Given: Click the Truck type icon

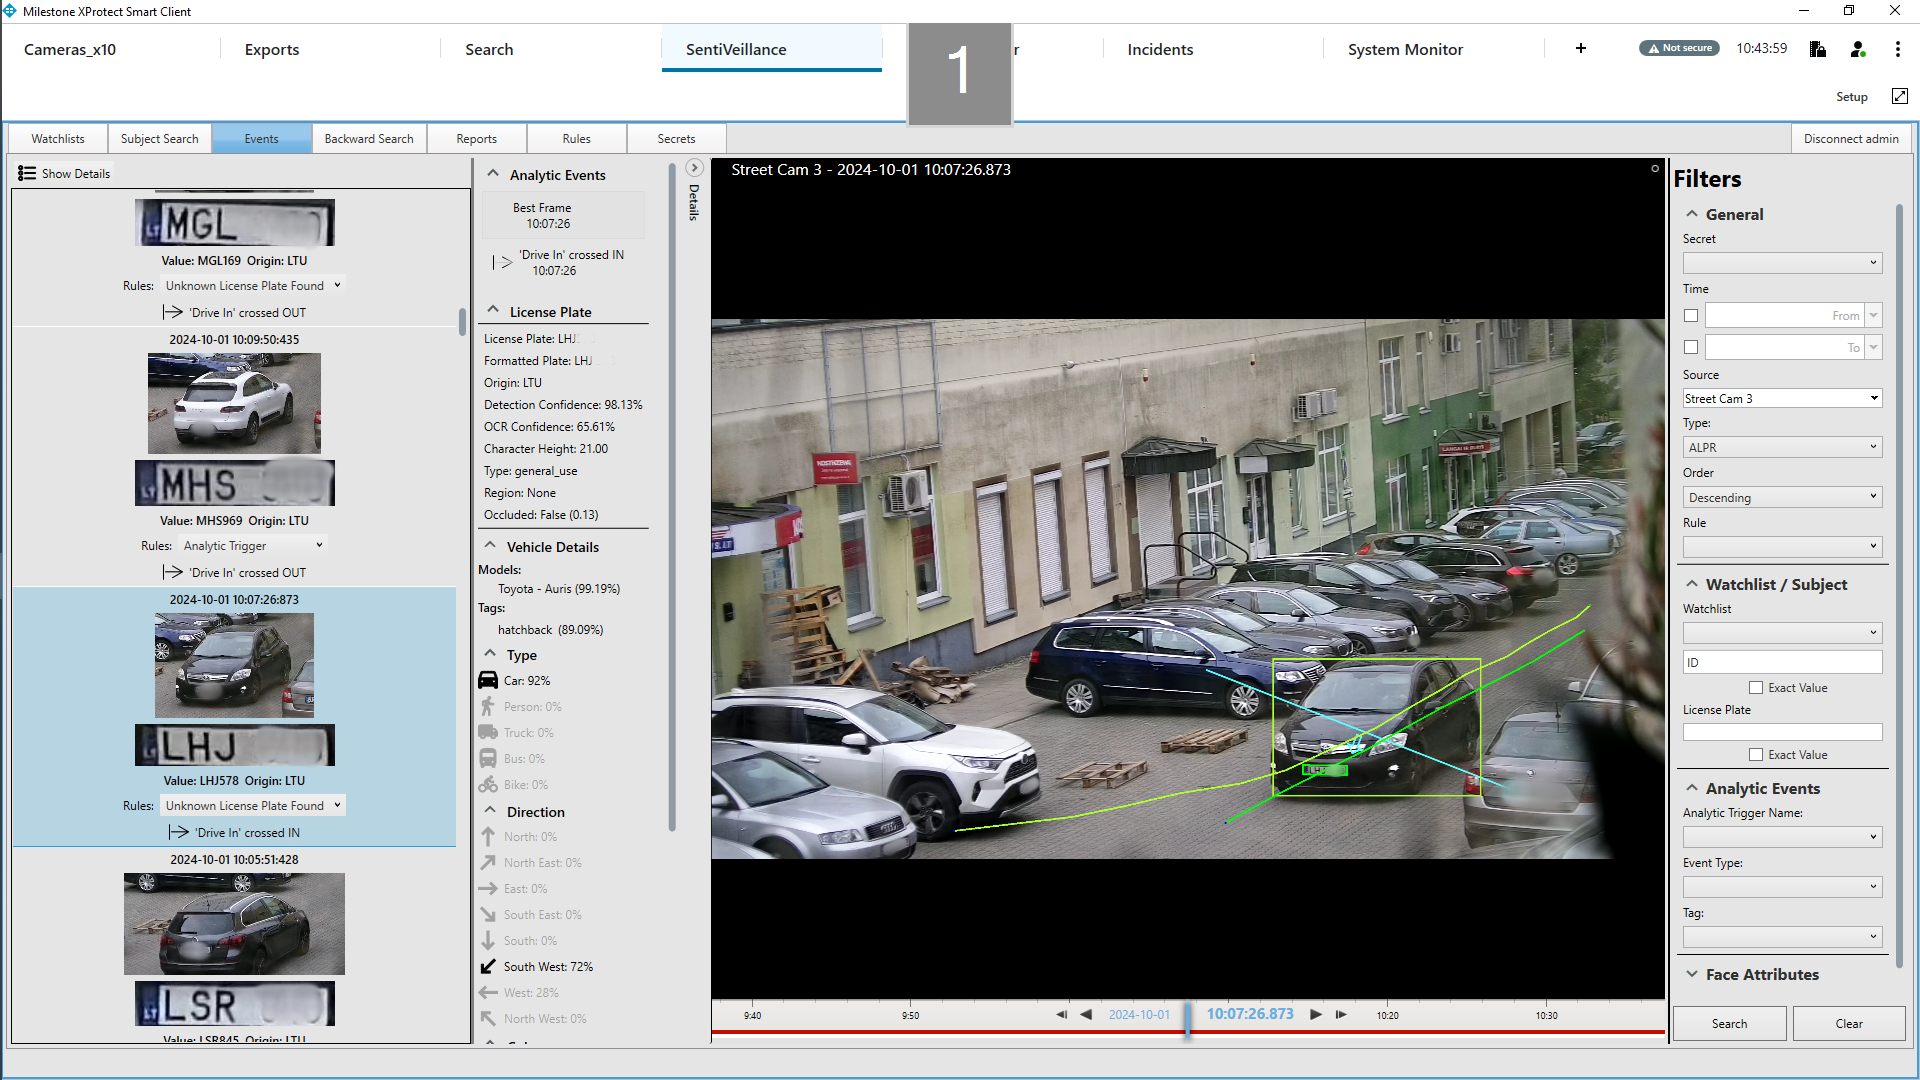Looking at the screenshot, I should click(488, 732).
